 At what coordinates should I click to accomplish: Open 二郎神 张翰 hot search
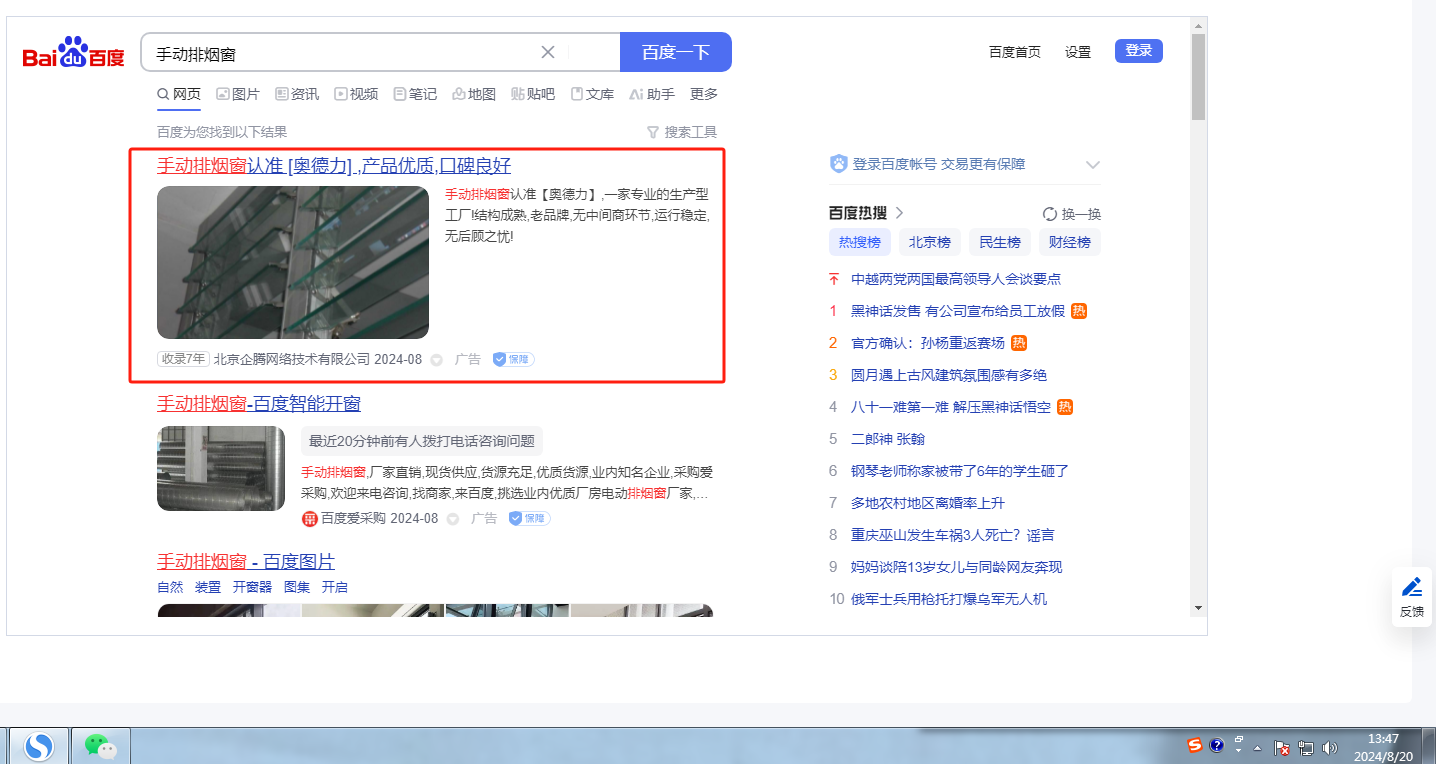888,439
